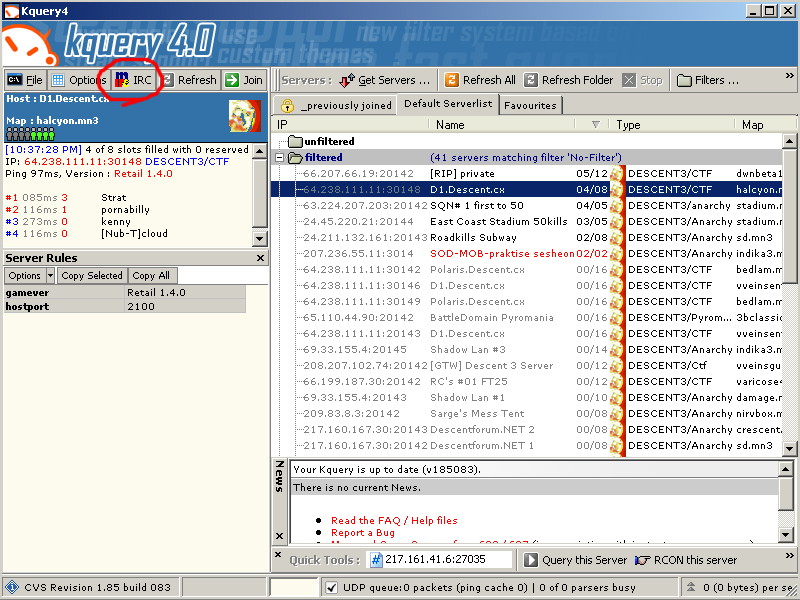Select the Shadow Lan #3 server
Image resolution: width=800 pixels, height=600 pixels.
[x=527, y=349]
